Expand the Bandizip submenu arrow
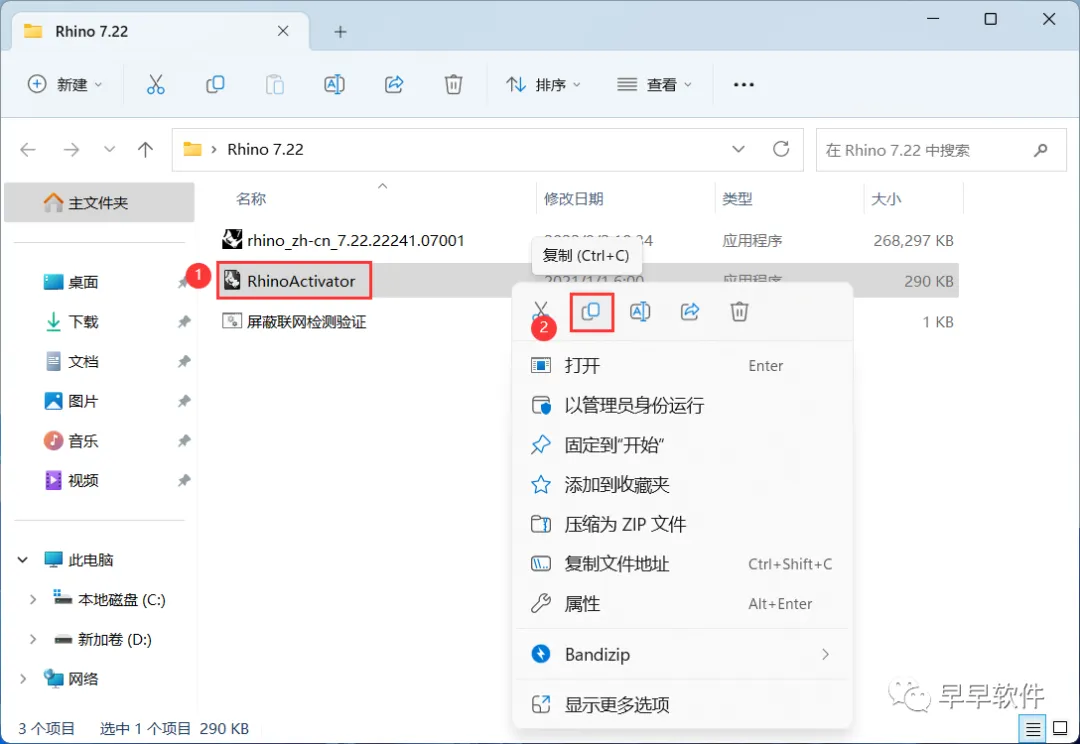 [x=825, y=654]
